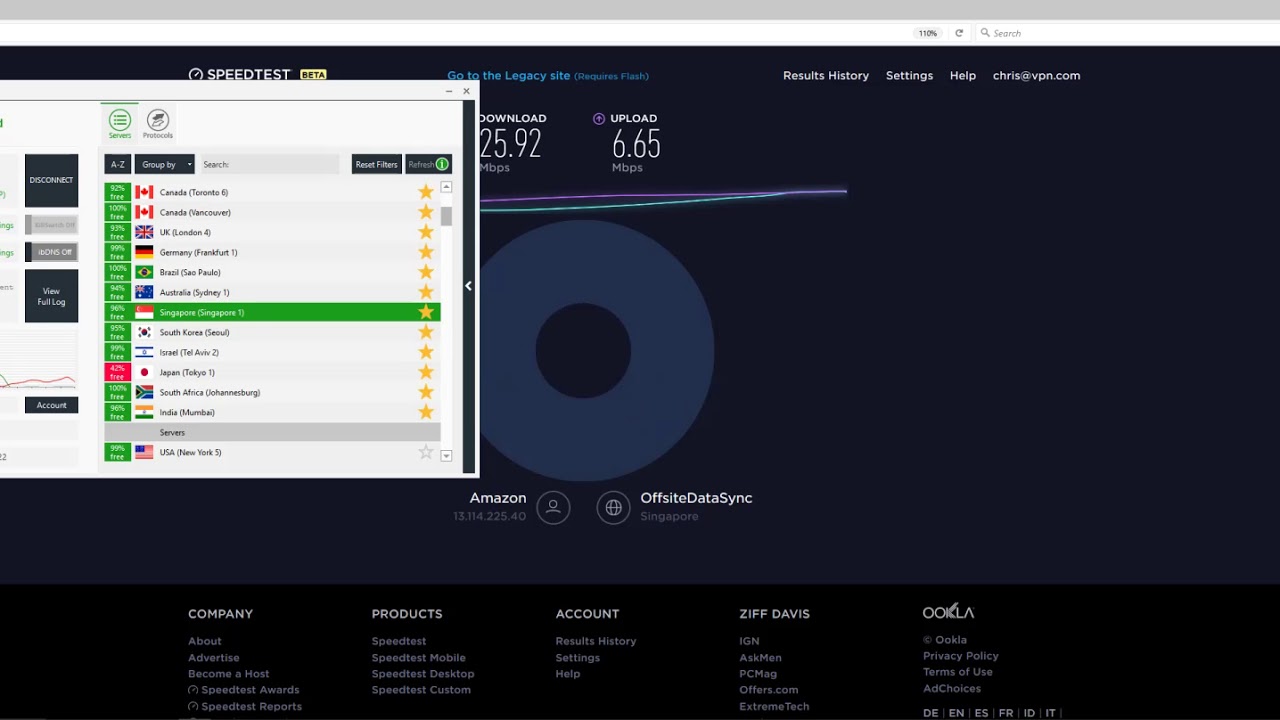Unfavorite Germany (Frankfurt 1) star
This screenshot has width=1280, height=720.
426,252
